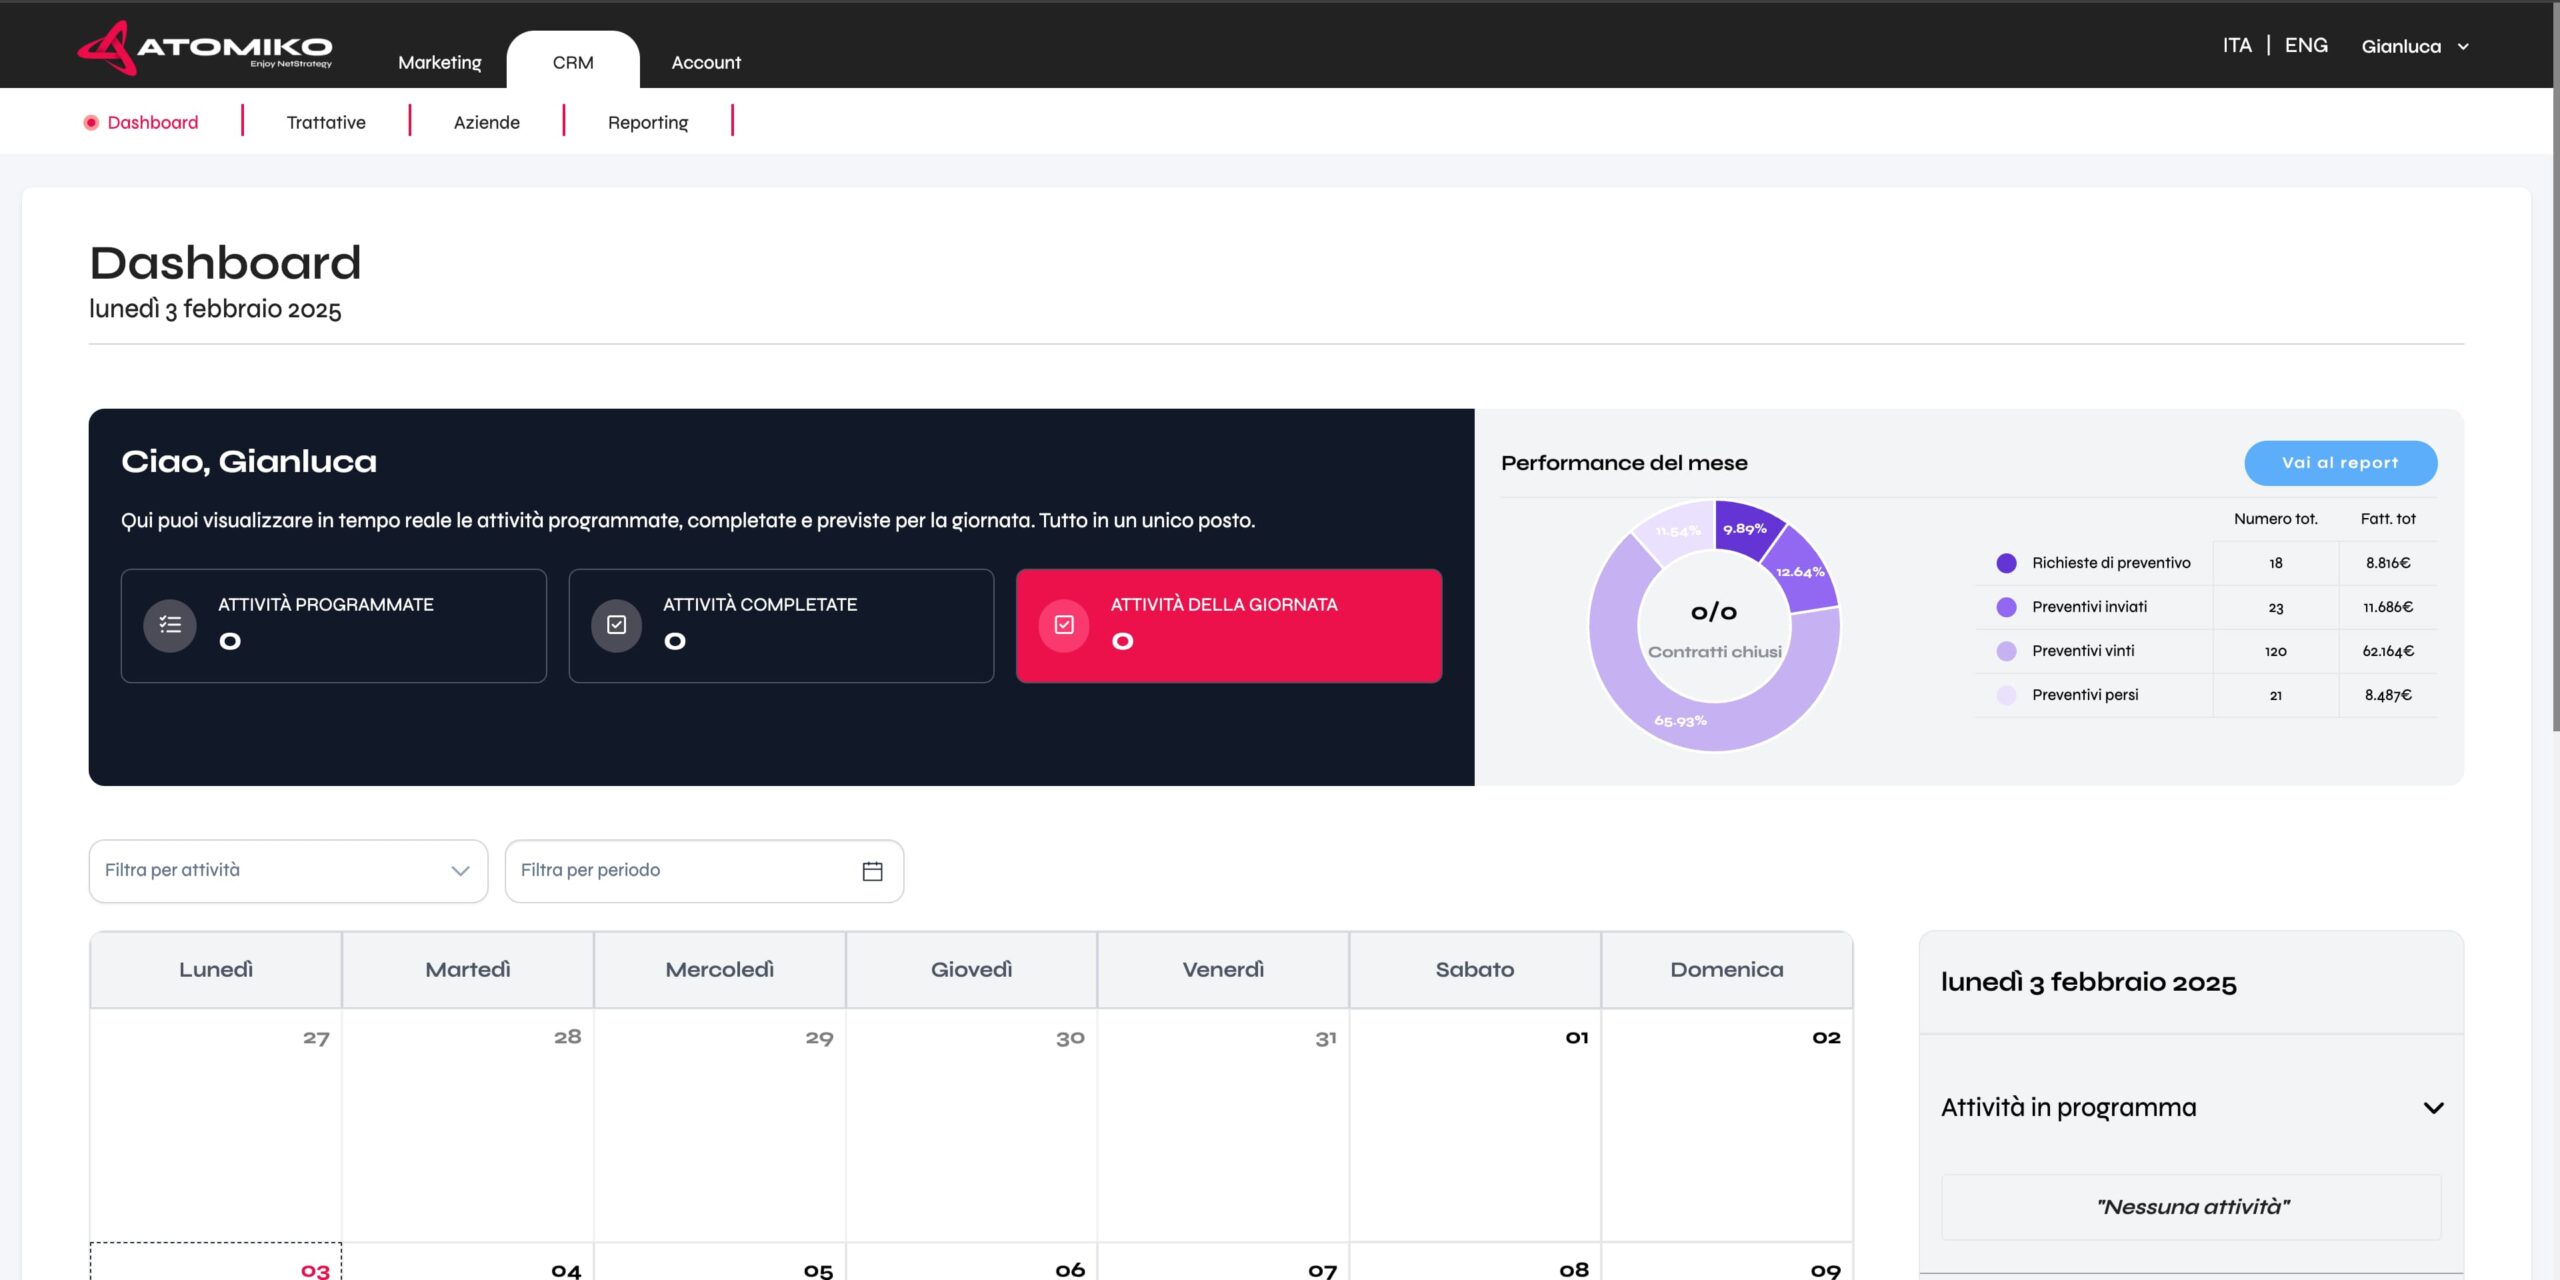This screenshot has height=1280, width=2560.
Task: Select day 03 in the calendar
Action: pos(315,1270)
